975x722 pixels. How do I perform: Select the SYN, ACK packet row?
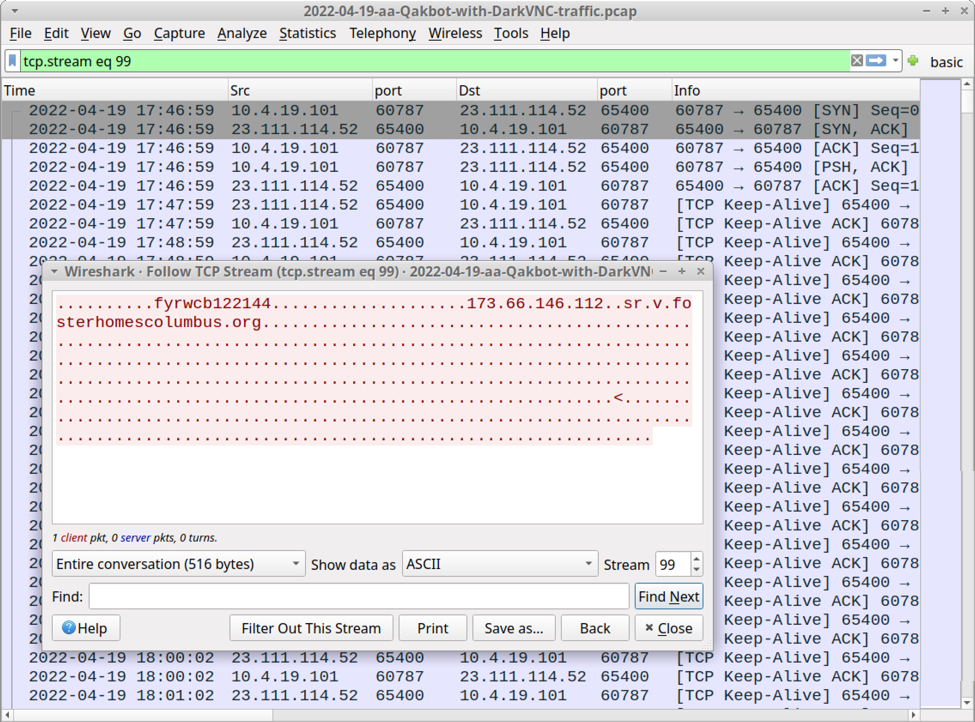click(461, 129)
